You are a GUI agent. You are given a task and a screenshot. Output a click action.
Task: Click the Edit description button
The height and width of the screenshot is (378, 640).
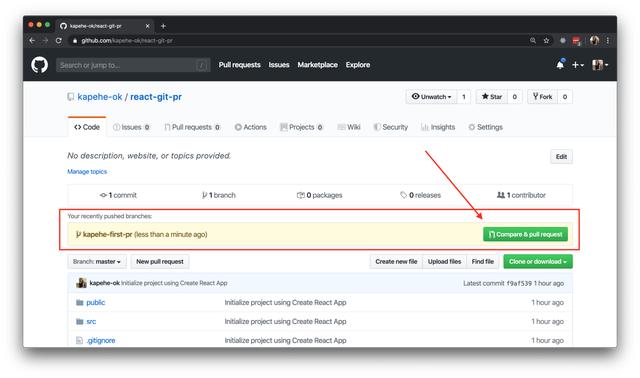coord(561,157)
